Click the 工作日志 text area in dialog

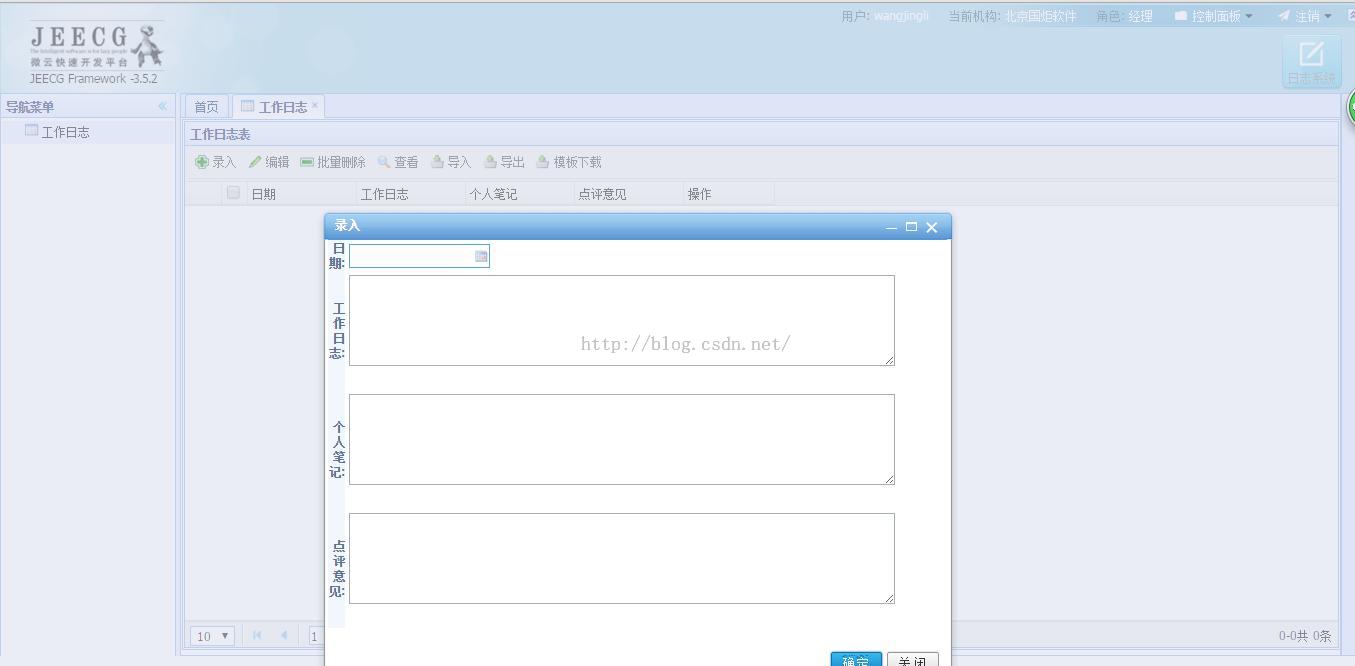tap(621, 320)
